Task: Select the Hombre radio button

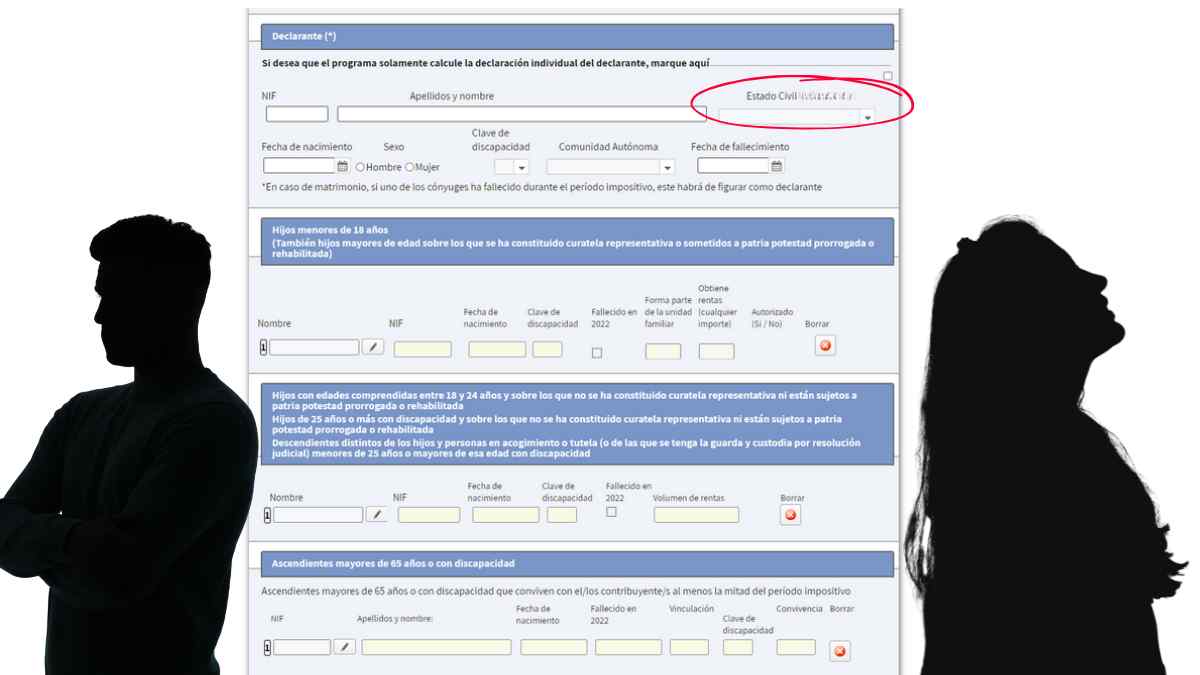Action: (x=360, y=167)
